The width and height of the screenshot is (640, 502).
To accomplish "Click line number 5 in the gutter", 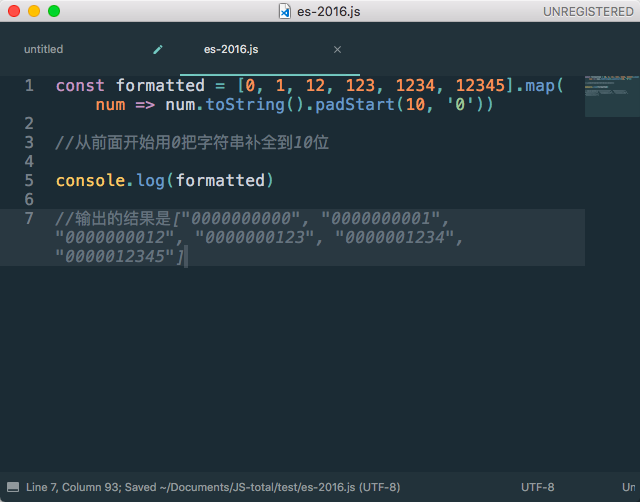I will pyautogui.click(x=29, y=180).
